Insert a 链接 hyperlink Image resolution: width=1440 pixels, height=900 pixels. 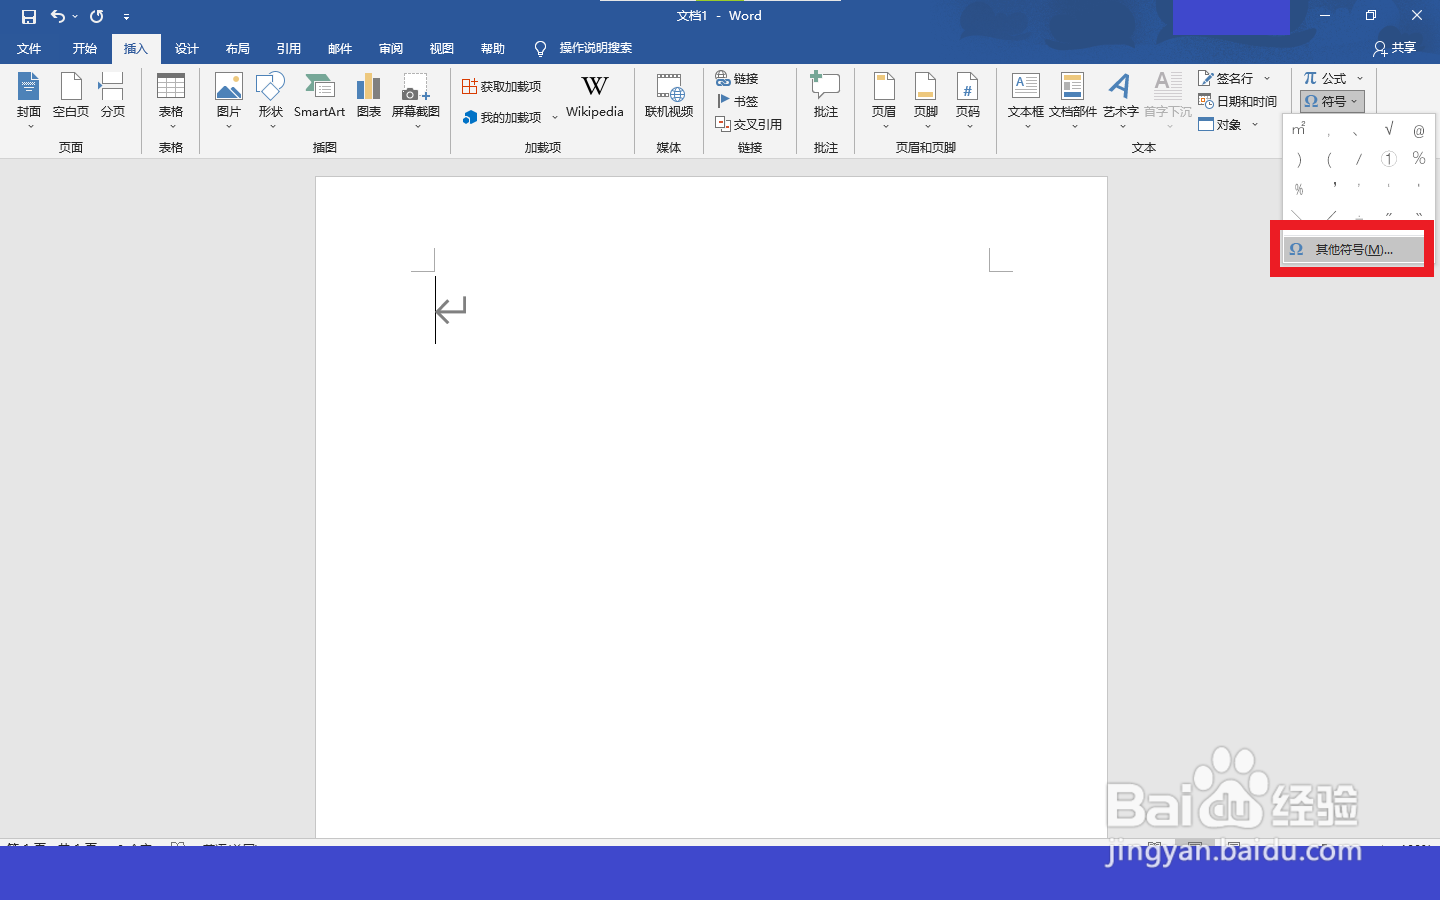(737, 78)
